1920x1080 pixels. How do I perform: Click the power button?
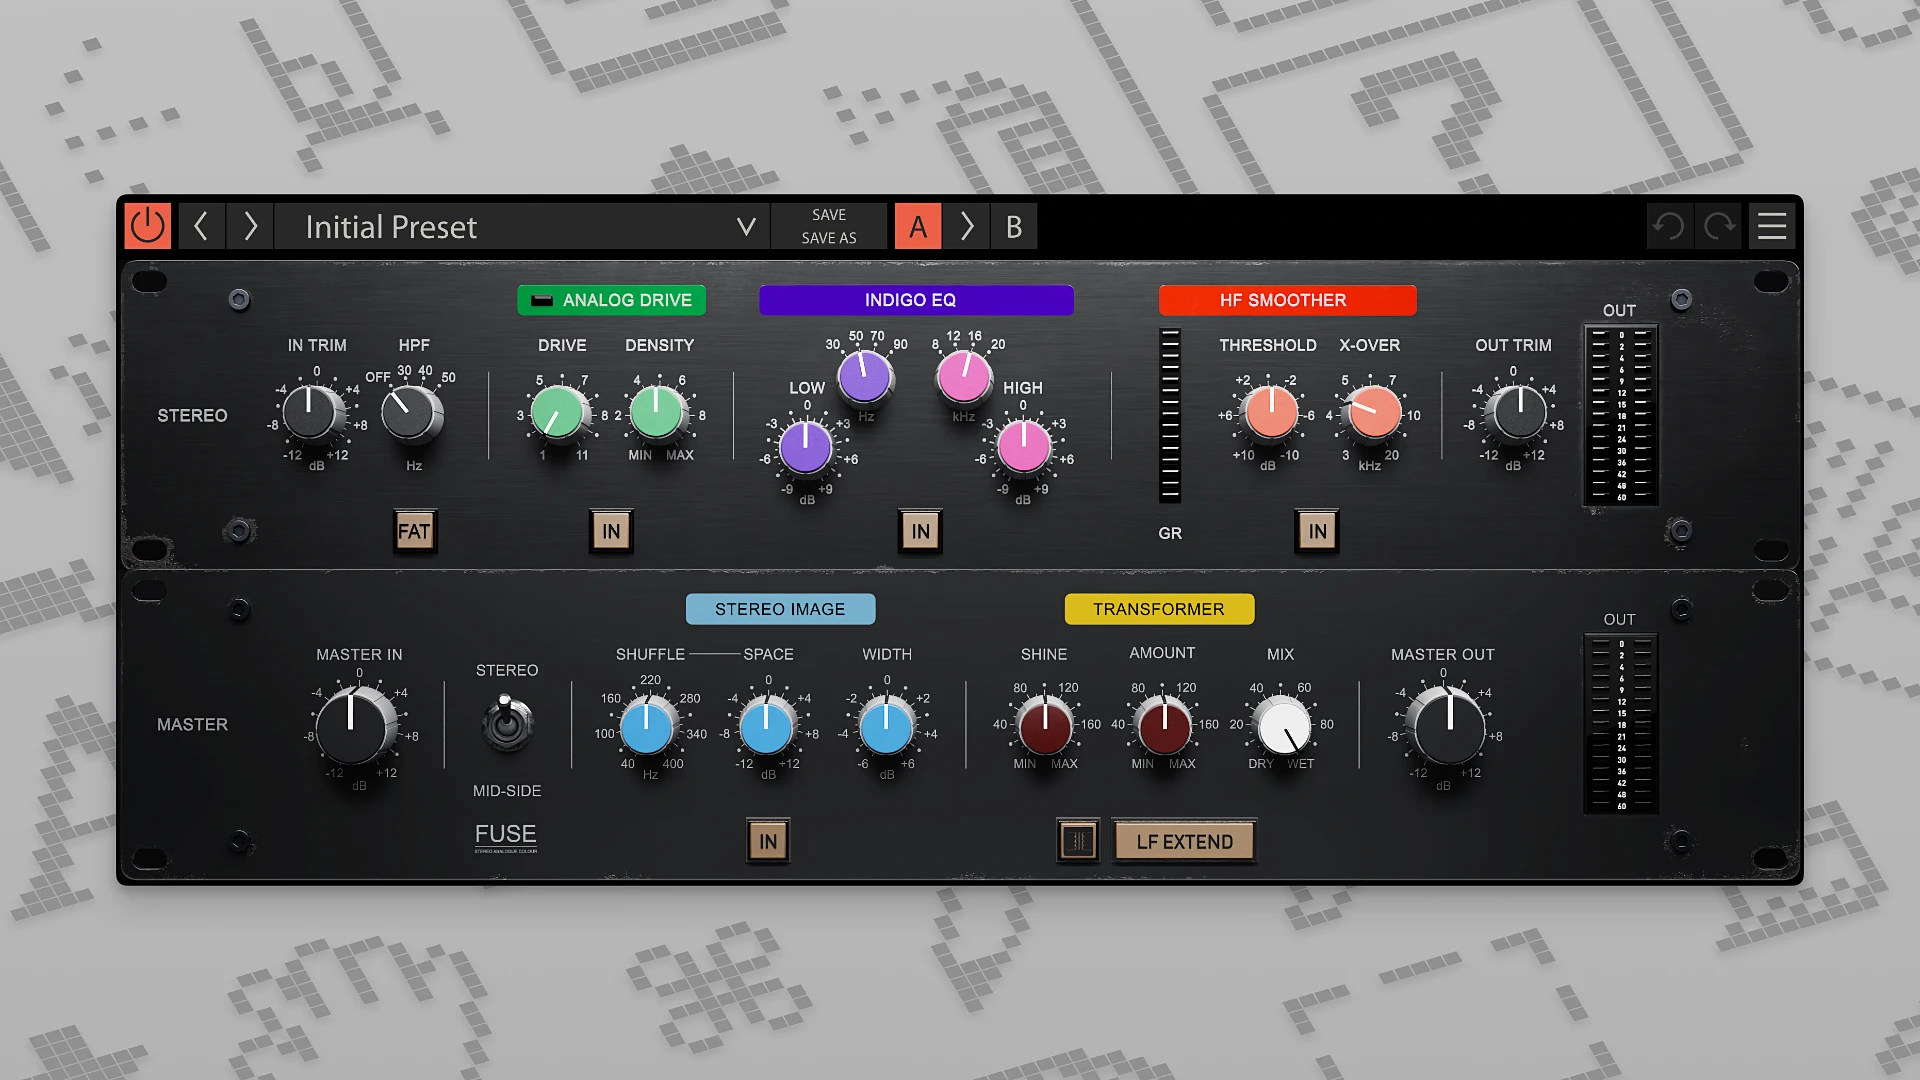click(x=148, y=226)
